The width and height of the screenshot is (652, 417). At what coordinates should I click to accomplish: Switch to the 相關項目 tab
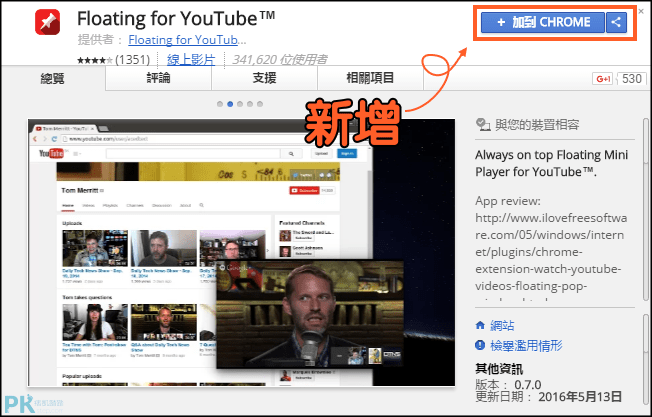[370, 78]
